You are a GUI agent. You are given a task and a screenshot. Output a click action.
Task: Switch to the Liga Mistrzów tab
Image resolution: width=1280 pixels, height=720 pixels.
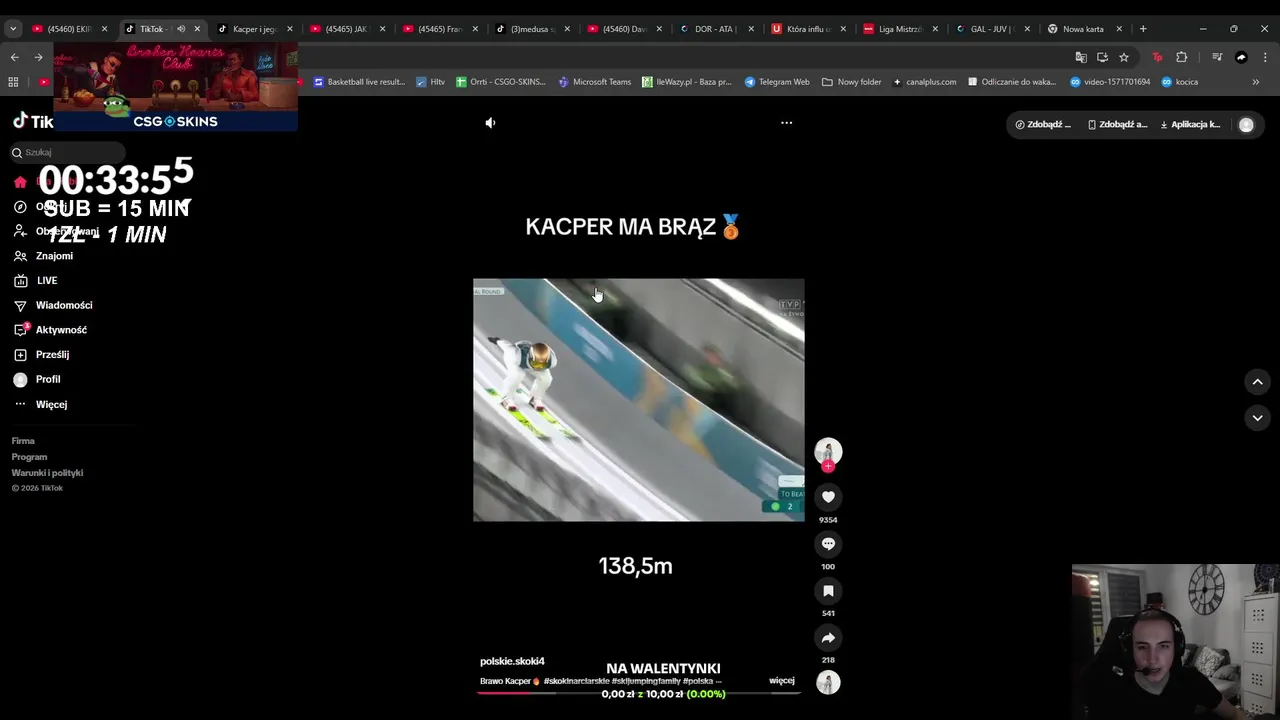coord(899,29)
